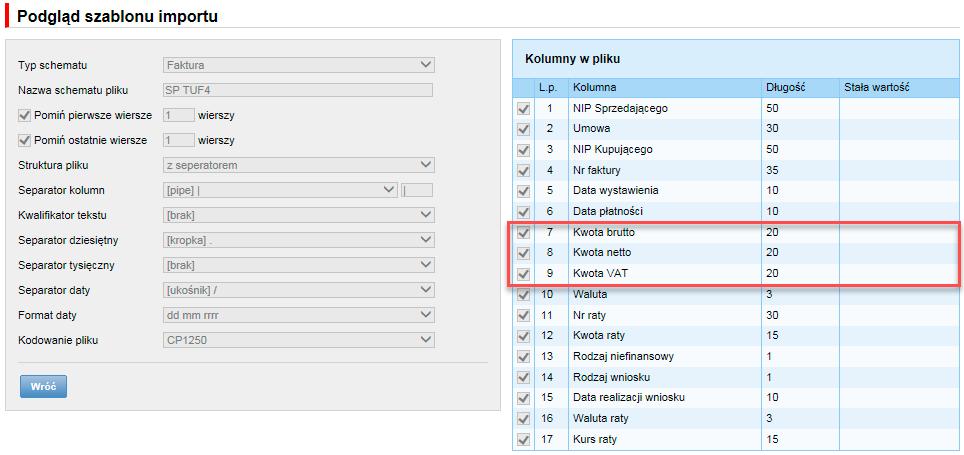Open the Format daty dropdown
Viewport: 964px width, 455px height.
pyautogui.click(x=298, y=315)
